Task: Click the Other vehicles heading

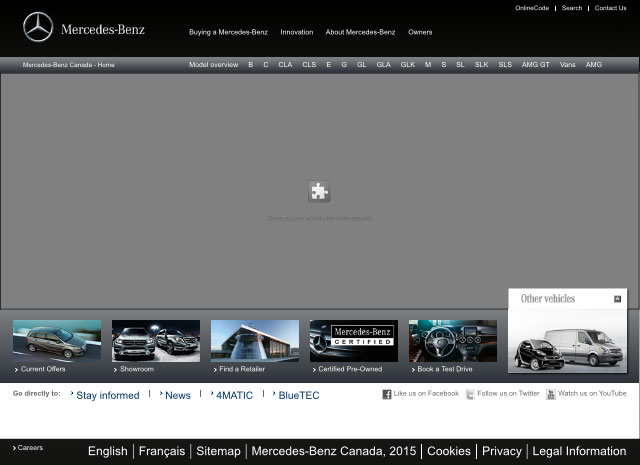Action: (x=548, y=298)
